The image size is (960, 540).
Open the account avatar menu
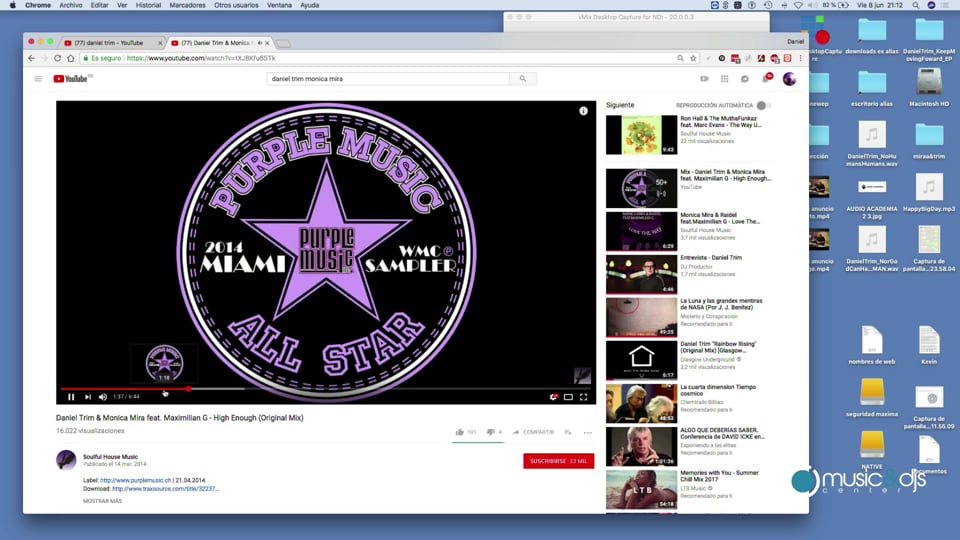[x=789, y=78]
